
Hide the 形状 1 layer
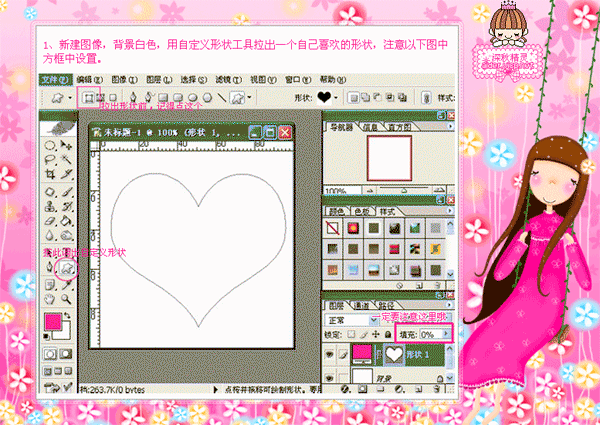329,355
